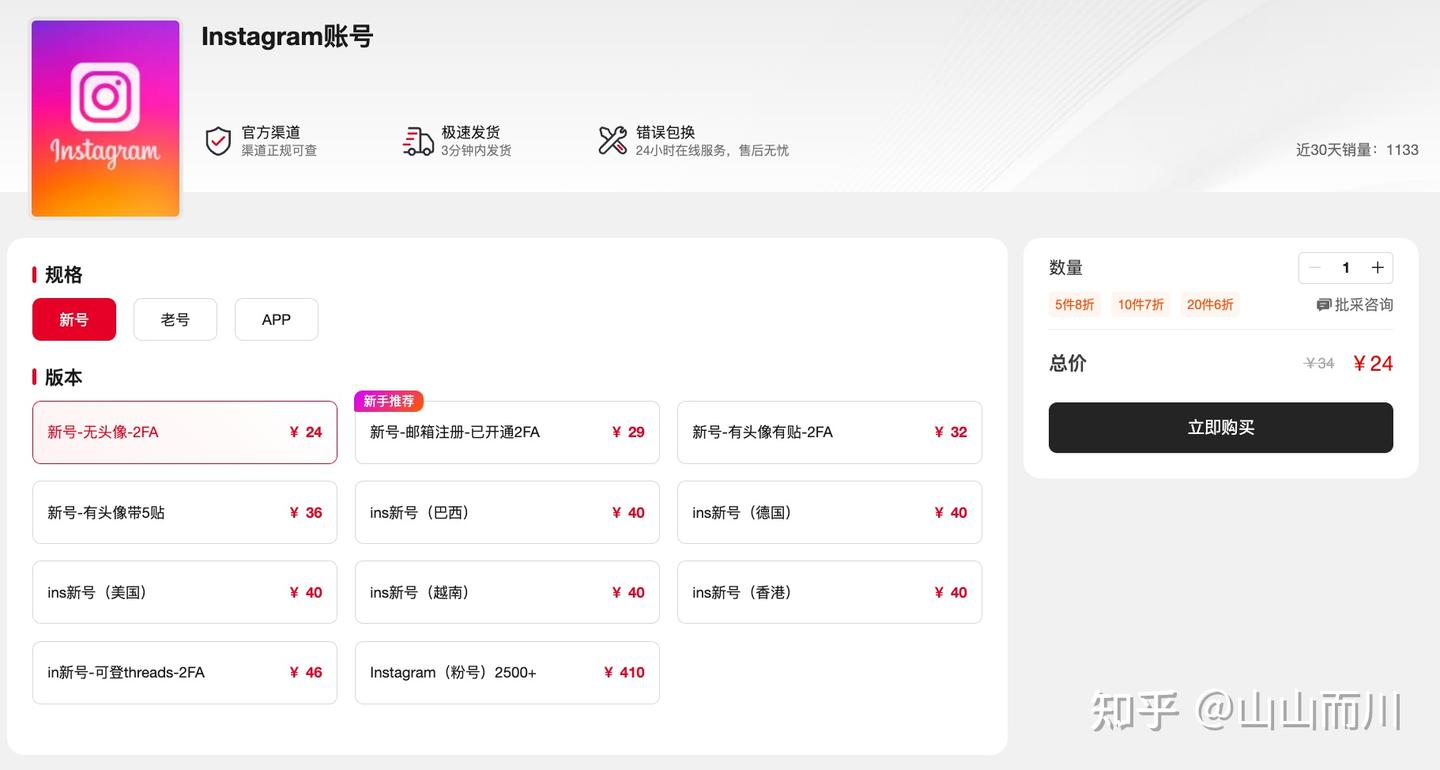This screenshot has width=1440, height=770.
Task: Select the Instagram（粉号）2500+ option
Action: (506, 672)
